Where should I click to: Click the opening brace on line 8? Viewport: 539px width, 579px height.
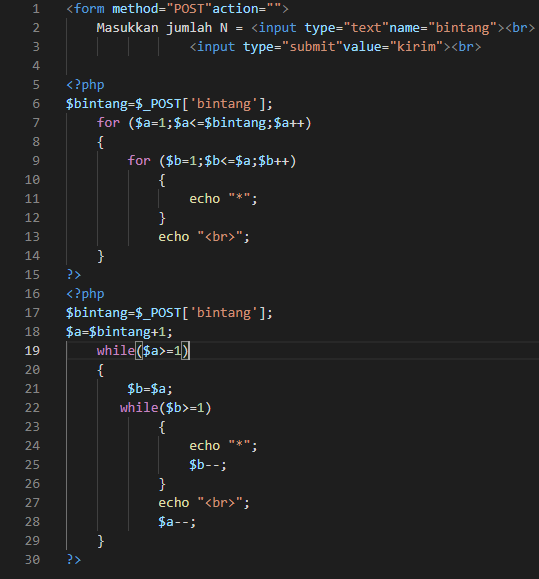click(x=100, y=142)
